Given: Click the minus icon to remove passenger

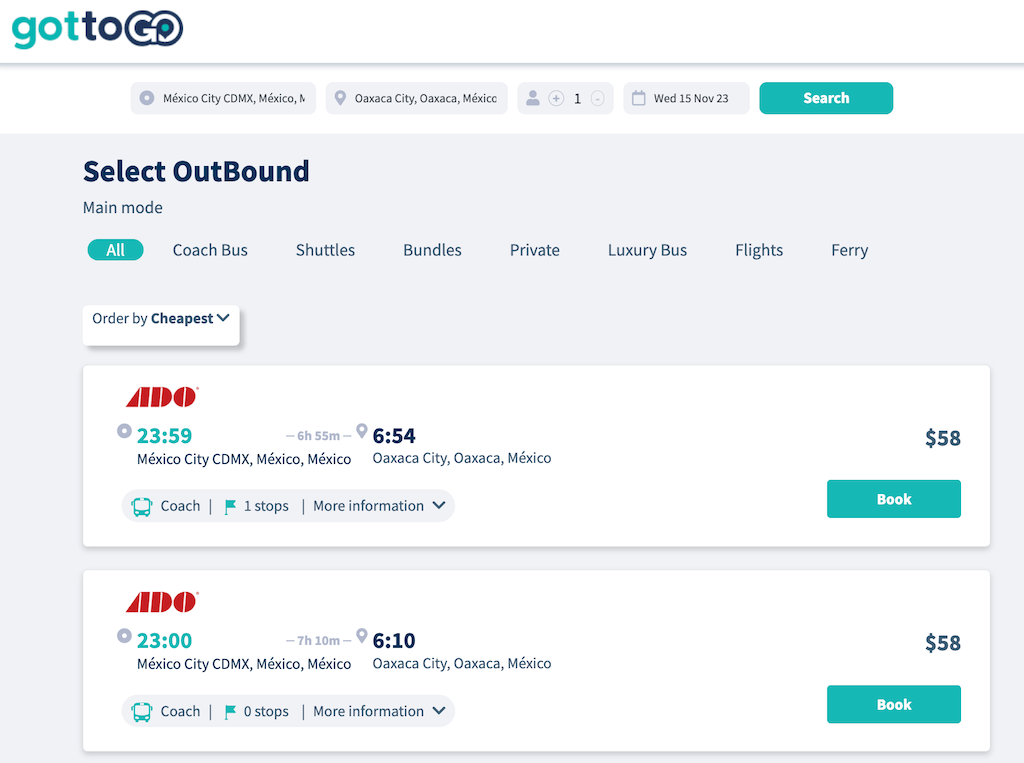Looking at the screenshot, I should [597, 98].
